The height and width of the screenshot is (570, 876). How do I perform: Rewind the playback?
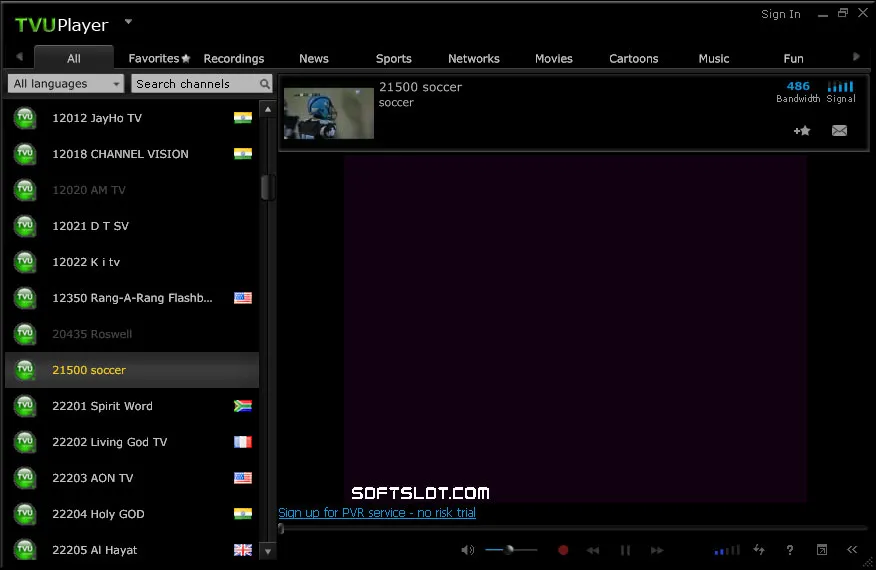pyautogui.click(x=593, y=550)
